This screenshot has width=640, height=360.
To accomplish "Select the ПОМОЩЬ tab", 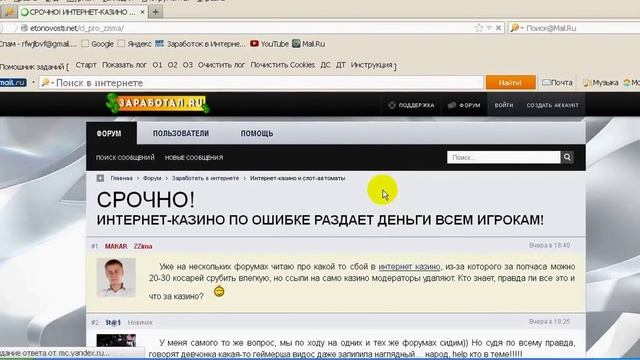I will [257, 133].
